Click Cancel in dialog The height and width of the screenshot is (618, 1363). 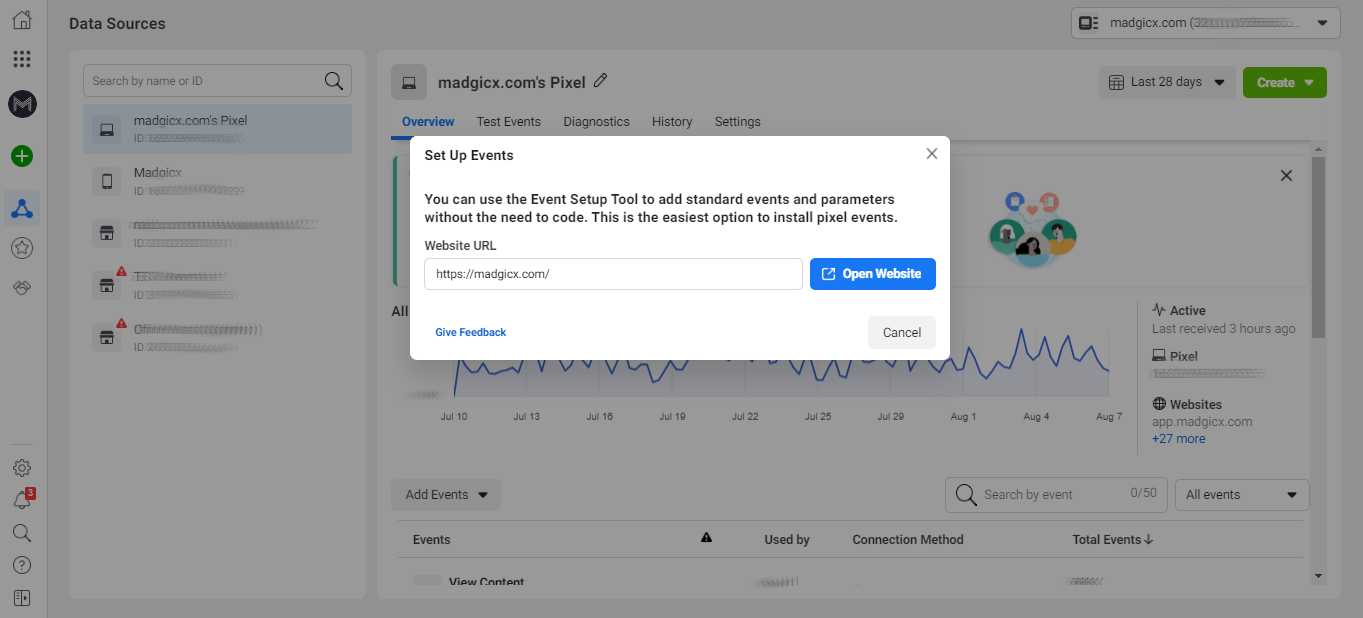pos(902,333)
